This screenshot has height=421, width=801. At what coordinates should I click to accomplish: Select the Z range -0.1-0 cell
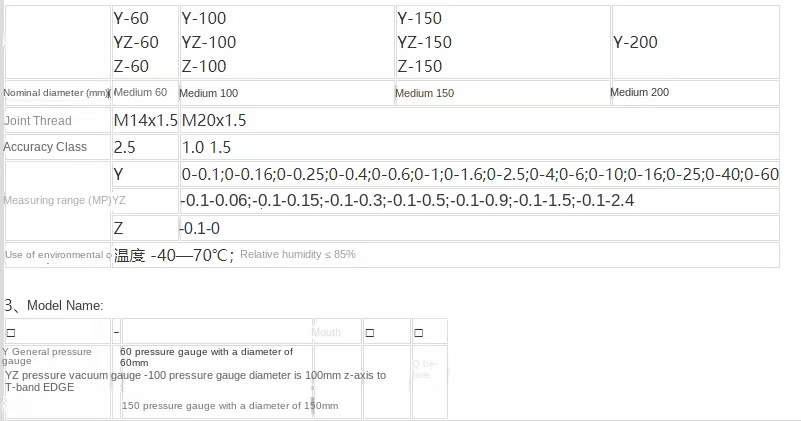tap(479, 228)
